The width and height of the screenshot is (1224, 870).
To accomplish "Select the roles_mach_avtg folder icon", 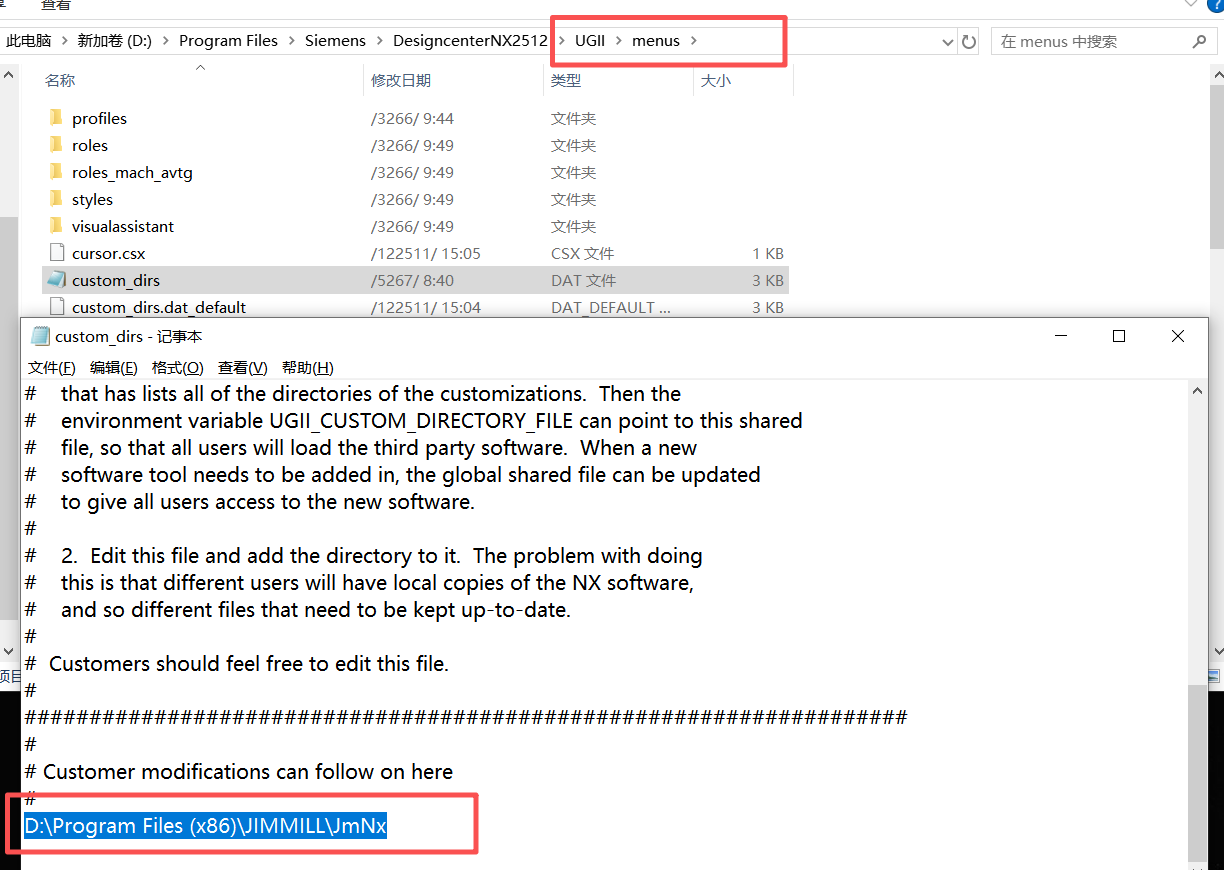I will [56, 172].
